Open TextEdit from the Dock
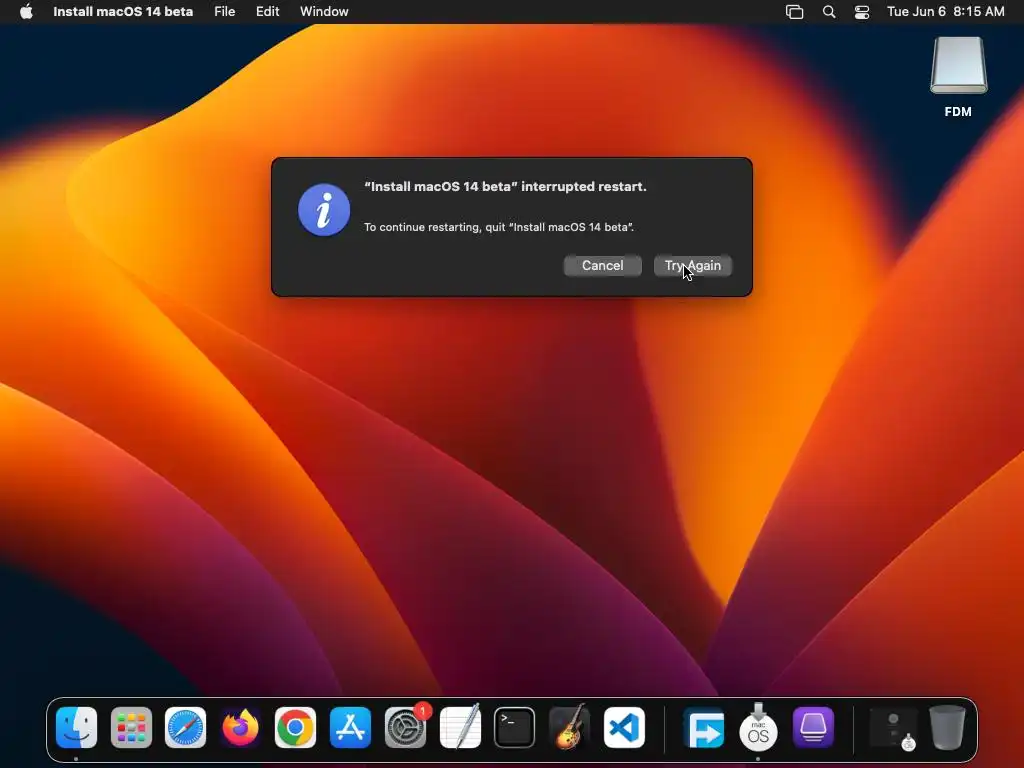Screen dimensions: 1024x768 click(x=460, y=728)
